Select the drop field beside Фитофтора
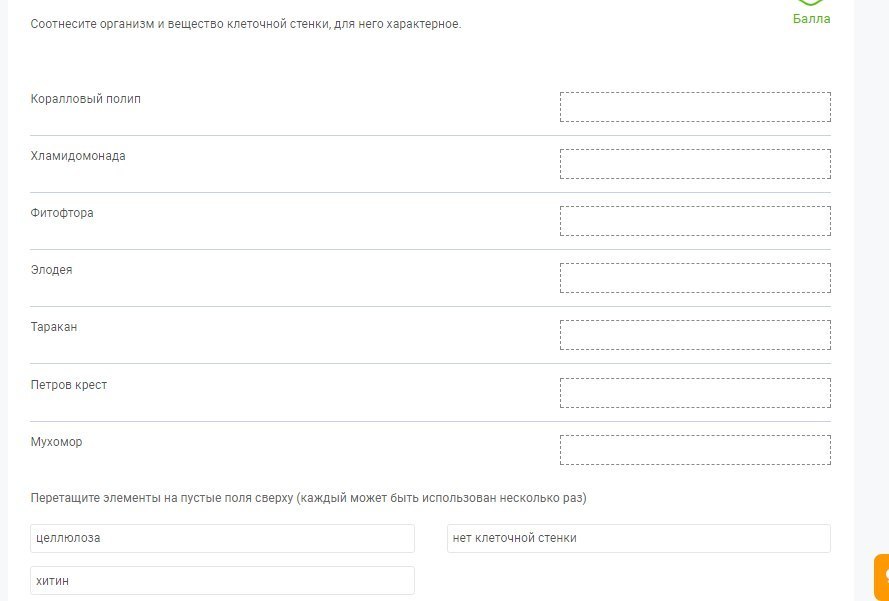889x601 pixels. pyautogui.click(x=695, y=221)
